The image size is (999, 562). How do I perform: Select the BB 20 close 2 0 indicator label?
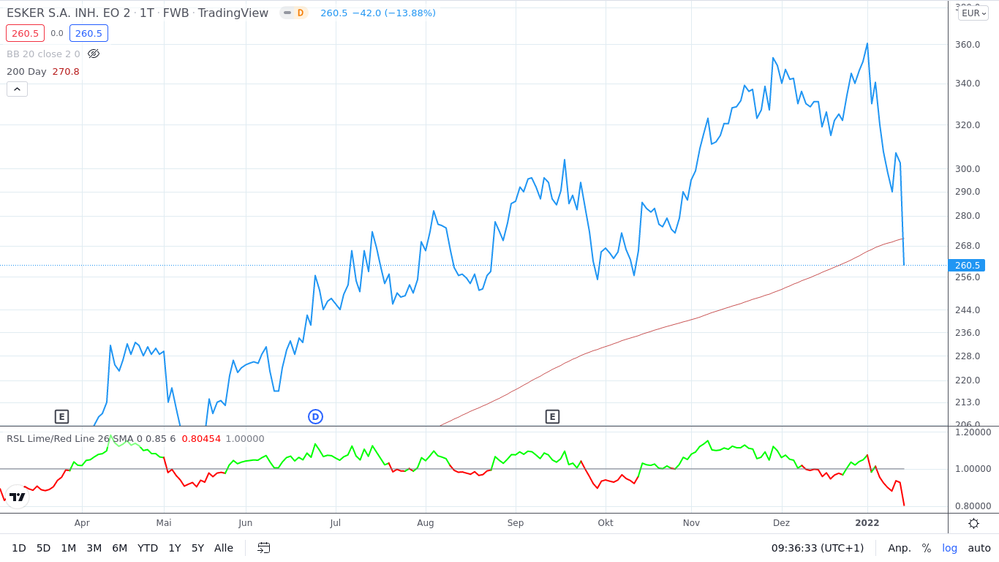point(43,54)
